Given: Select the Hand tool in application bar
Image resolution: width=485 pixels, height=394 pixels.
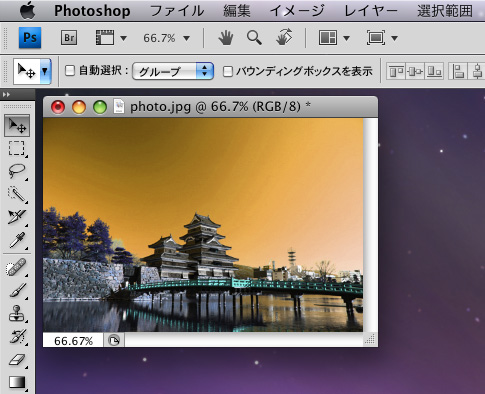Looking at the screenshot, I should point(226,38).
